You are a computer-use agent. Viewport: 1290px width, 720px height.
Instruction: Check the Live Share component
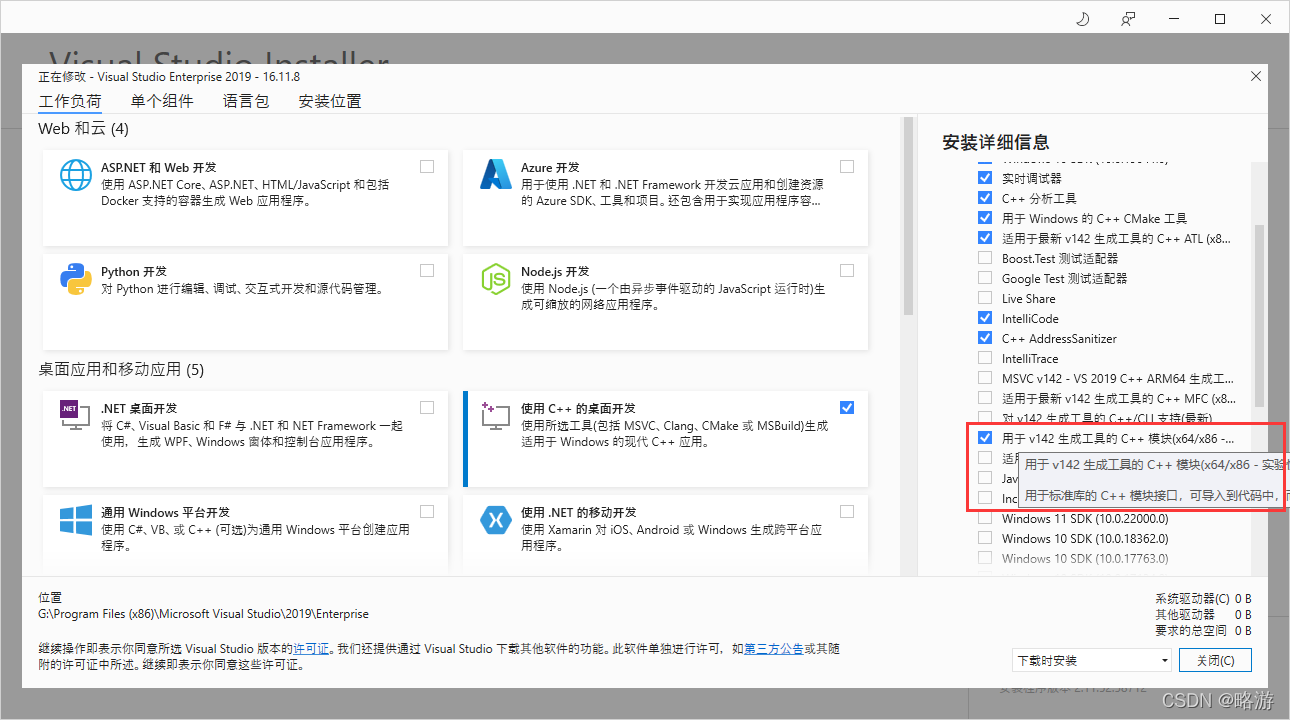[985, 298]
